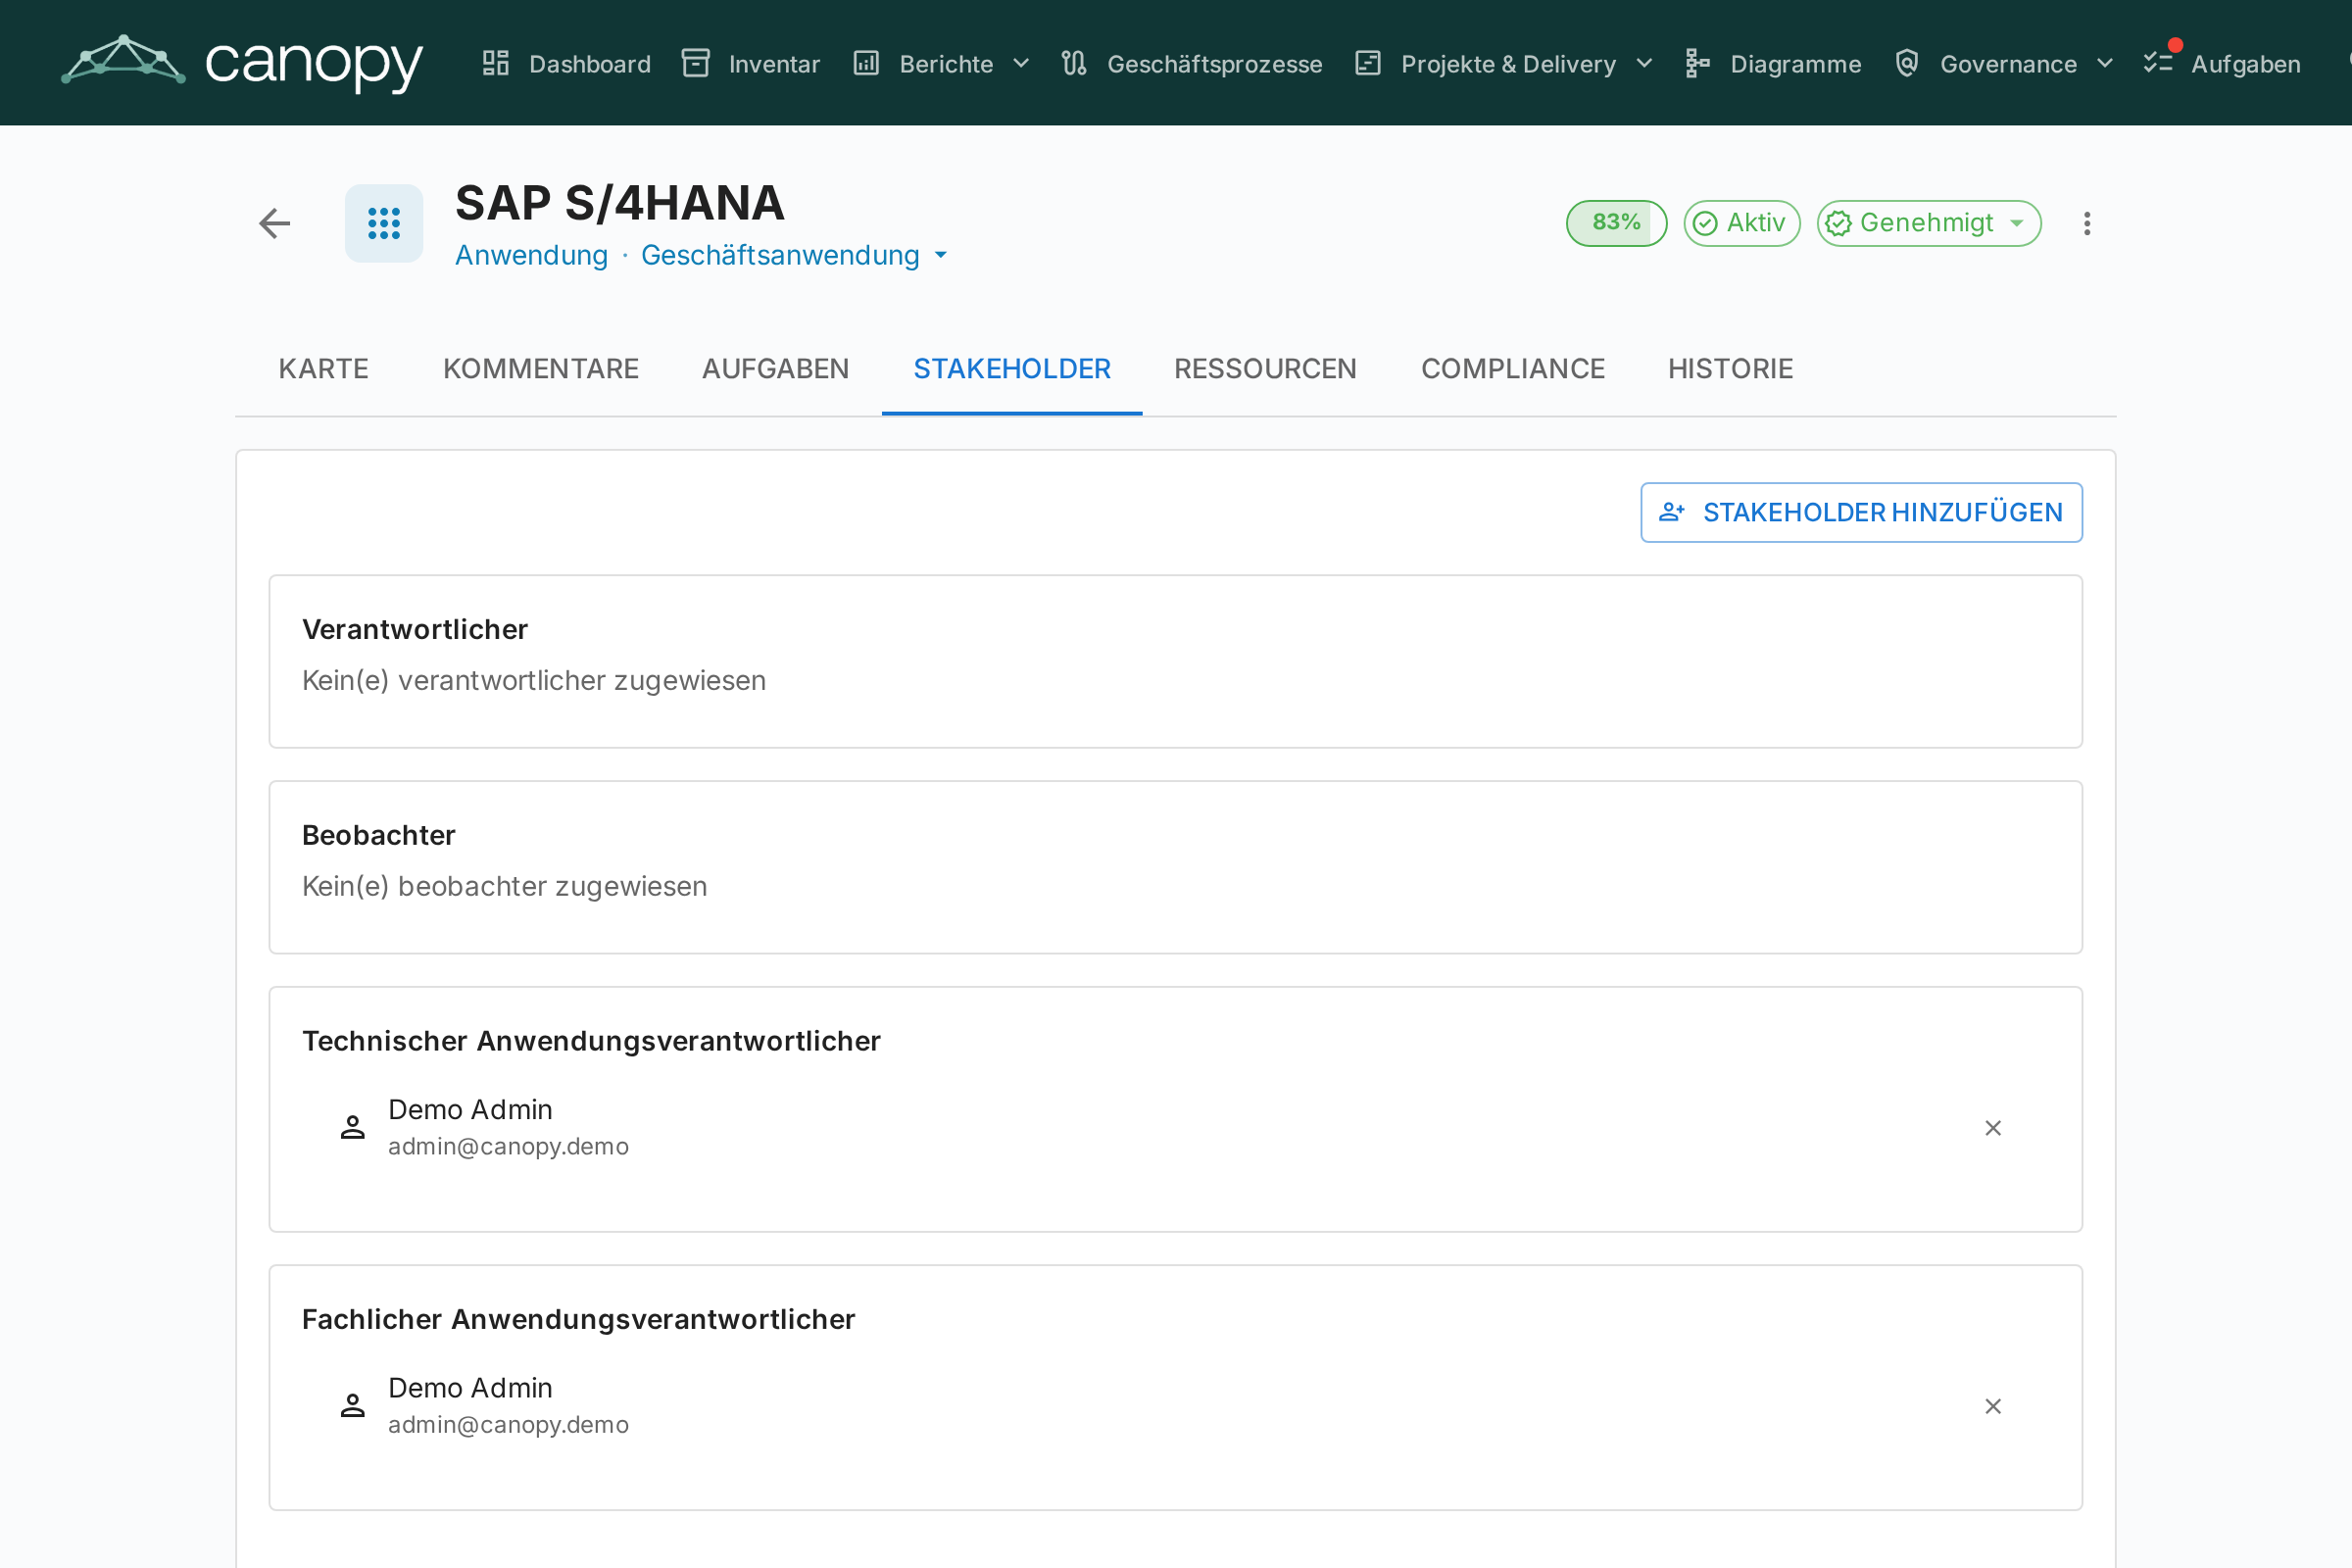Click the Technischer Anwendungsverantwortlicher heading
Screen dimensions: 2352x1568
coord(592,1042)
